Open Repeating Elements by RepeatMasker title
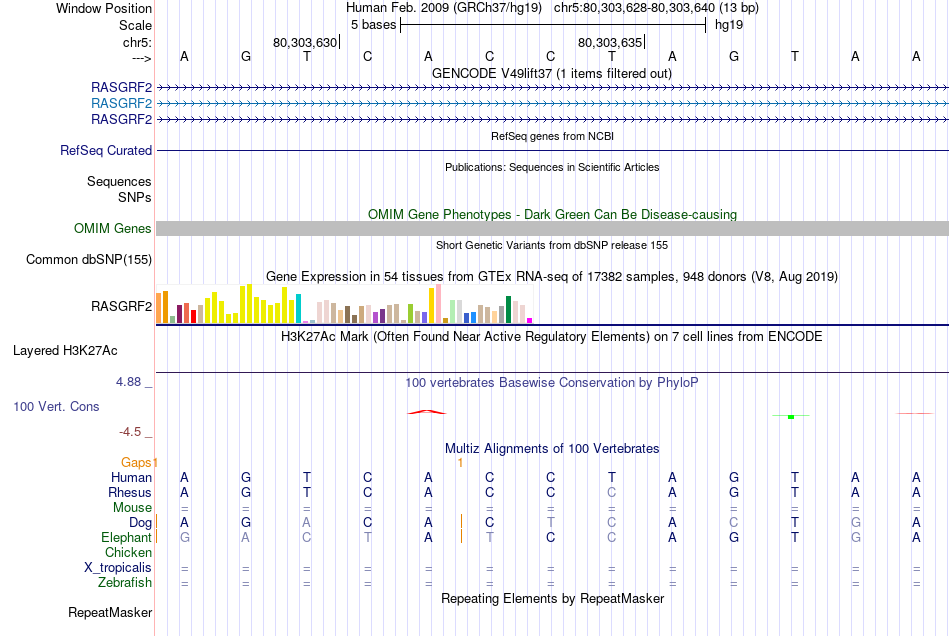The image size is (950, 636). [553, 599]
